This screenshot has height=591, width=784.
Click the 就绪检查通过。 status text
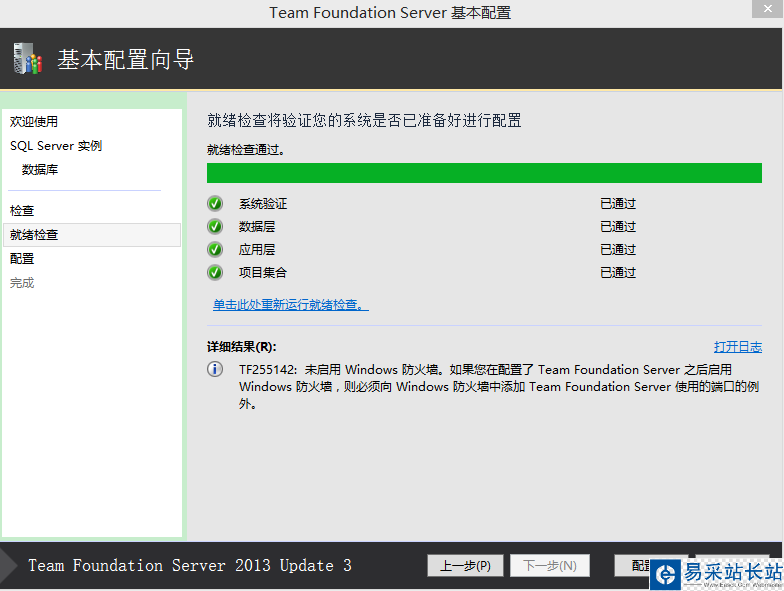click(246, 150)
